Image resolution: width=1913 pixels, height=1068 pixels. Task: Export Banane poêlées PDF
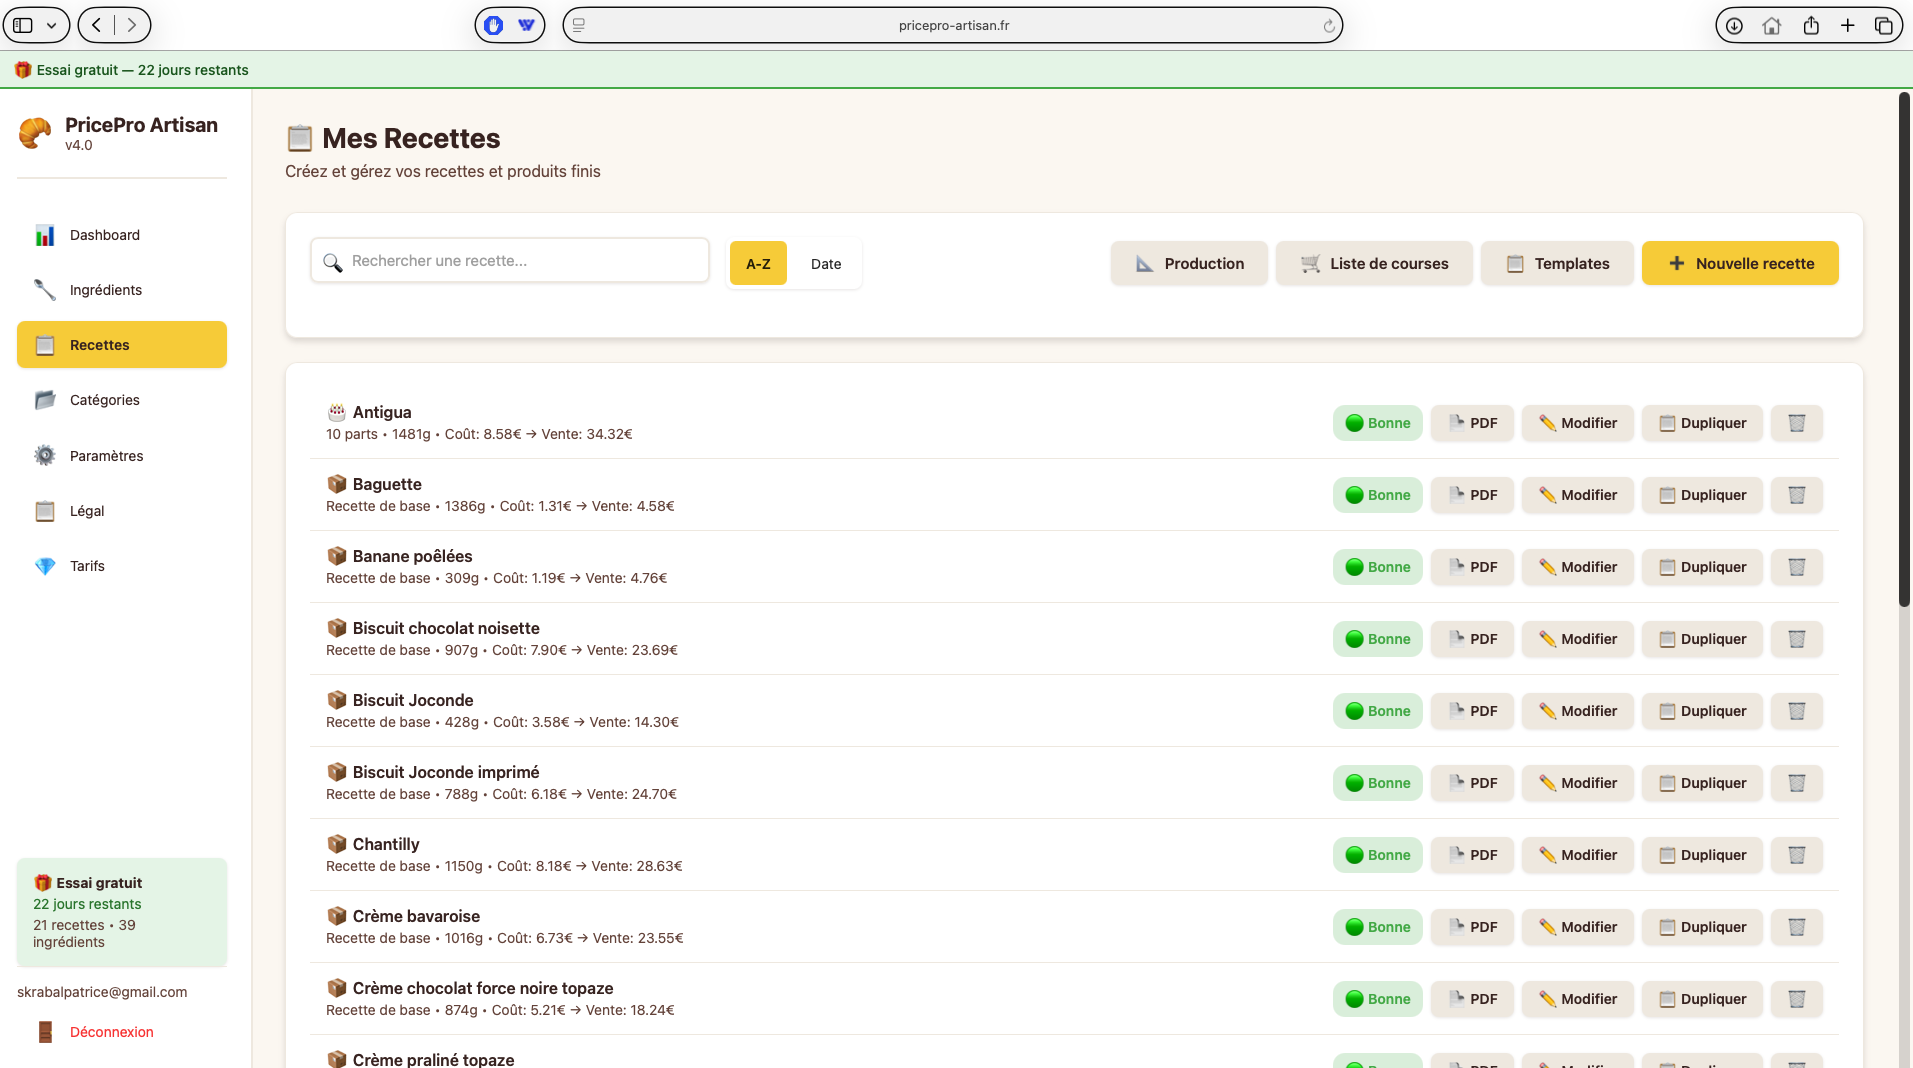[x=1472, y=567]
